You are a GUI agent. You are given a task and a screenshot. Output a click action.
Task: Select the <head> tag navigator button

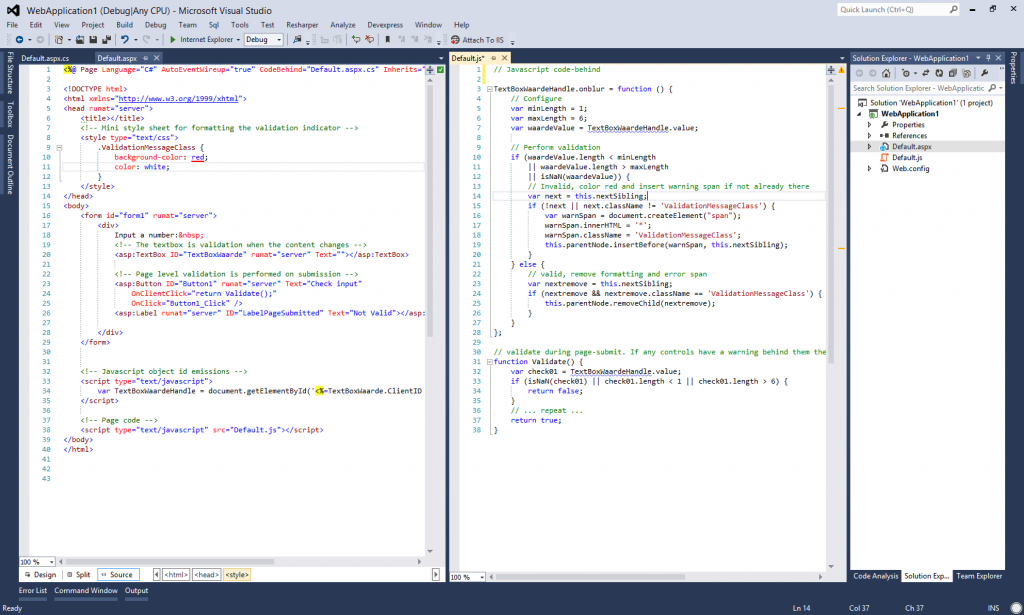click(206, 575)
